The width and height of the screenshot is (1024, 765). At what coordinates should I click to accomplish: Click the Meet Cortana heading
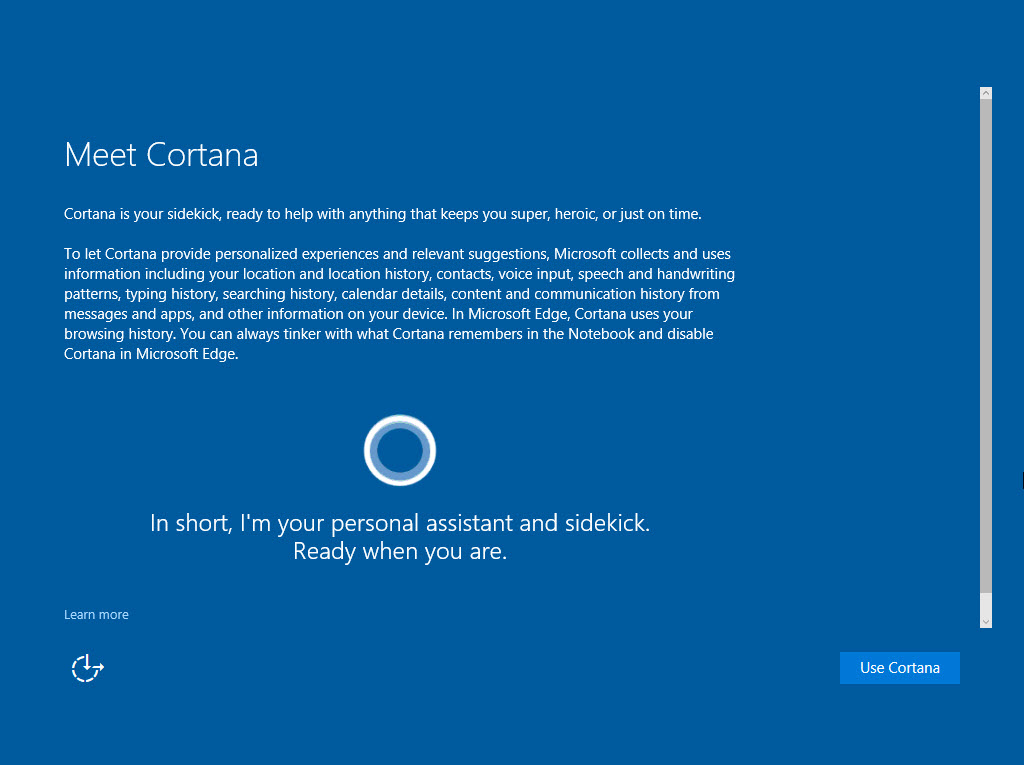161,155
